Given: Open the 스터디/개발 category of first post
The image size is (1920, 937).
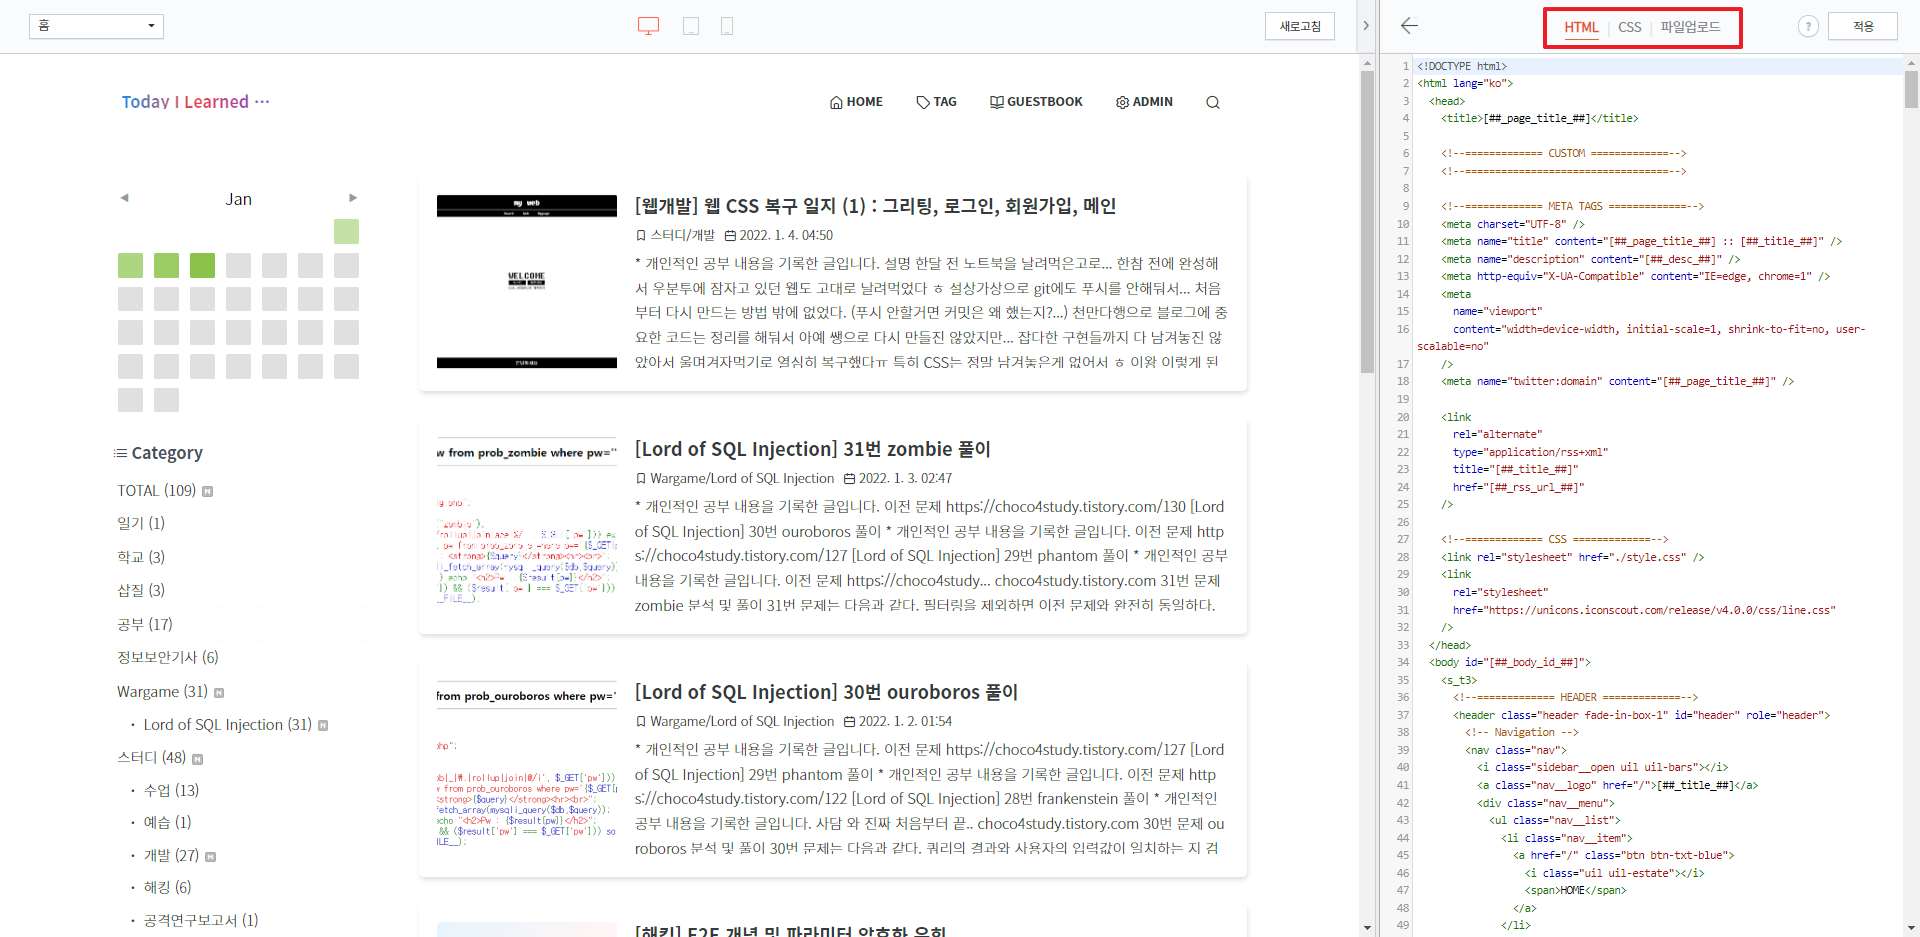Looking at the screenshot, I should (682, 236).
